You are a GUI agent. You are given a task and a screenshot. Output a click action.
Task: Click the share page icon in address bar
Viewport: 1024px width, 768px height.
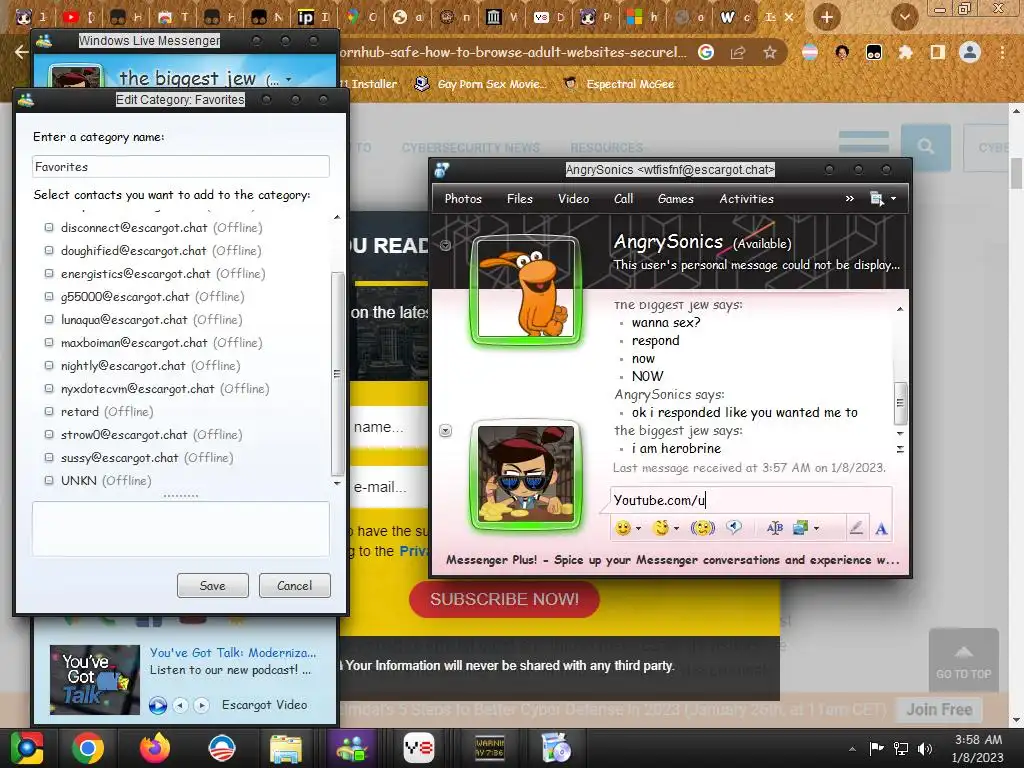[x=738, y=52]
